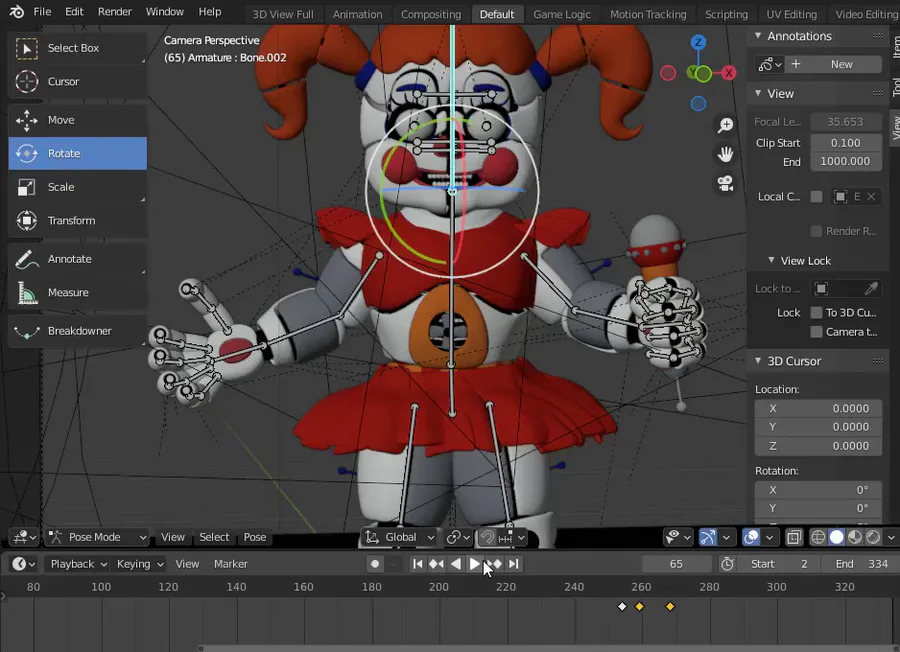
Task: Switch to rendered viewport shading
Action: point(873,537)
